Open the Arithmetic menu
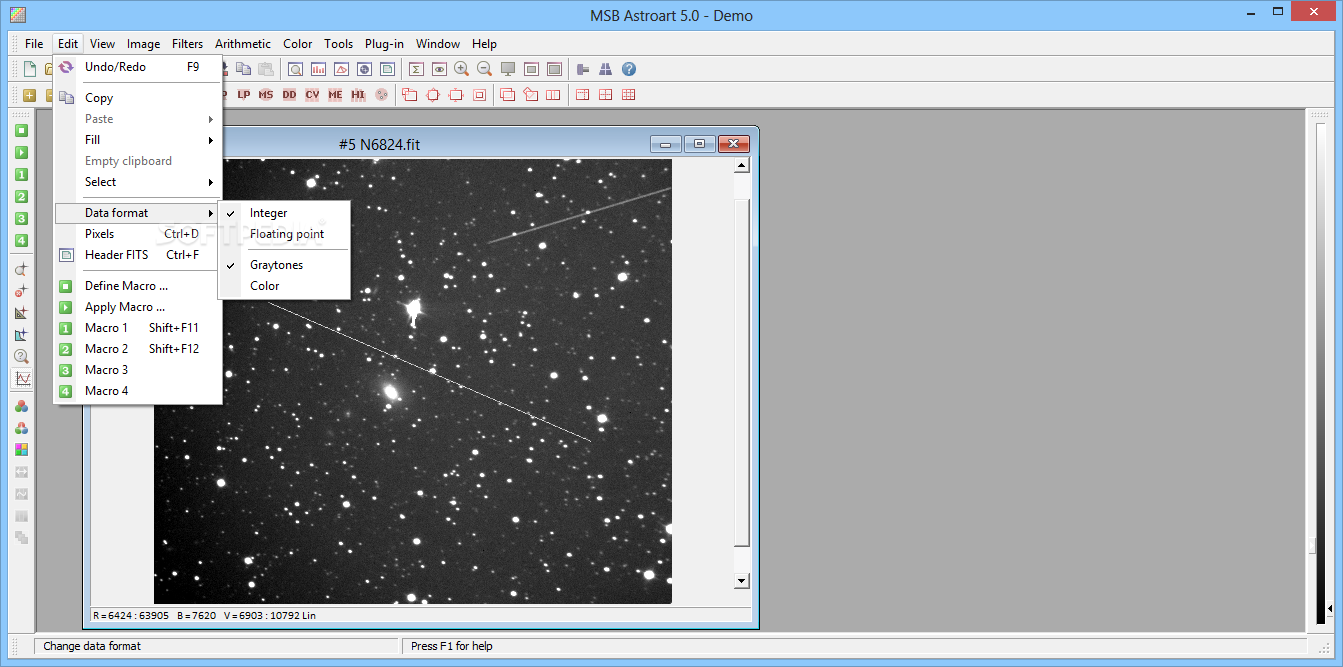Image resolution: width=1343 pixels, height=667 pixels. click(243, 44)
